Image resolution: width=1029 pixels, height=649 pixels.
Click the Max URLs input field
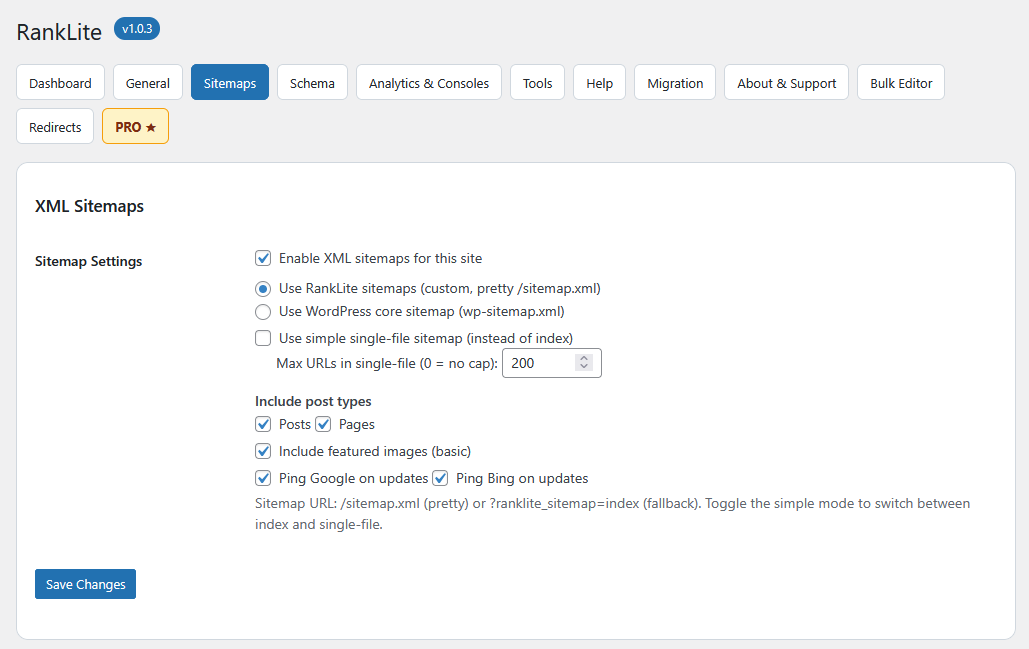[x=540, y=363]
